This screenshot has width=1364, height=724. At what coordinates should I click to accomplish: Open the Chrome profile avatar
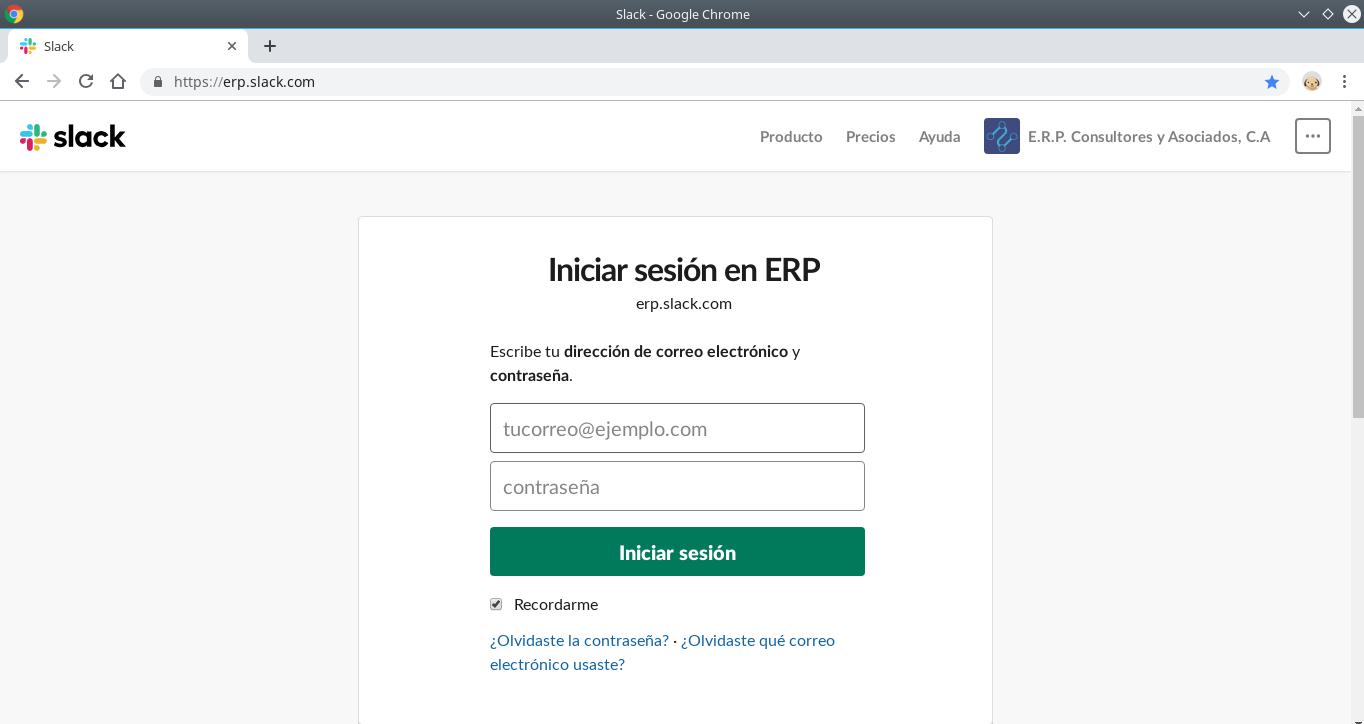tap(1311, 82)
